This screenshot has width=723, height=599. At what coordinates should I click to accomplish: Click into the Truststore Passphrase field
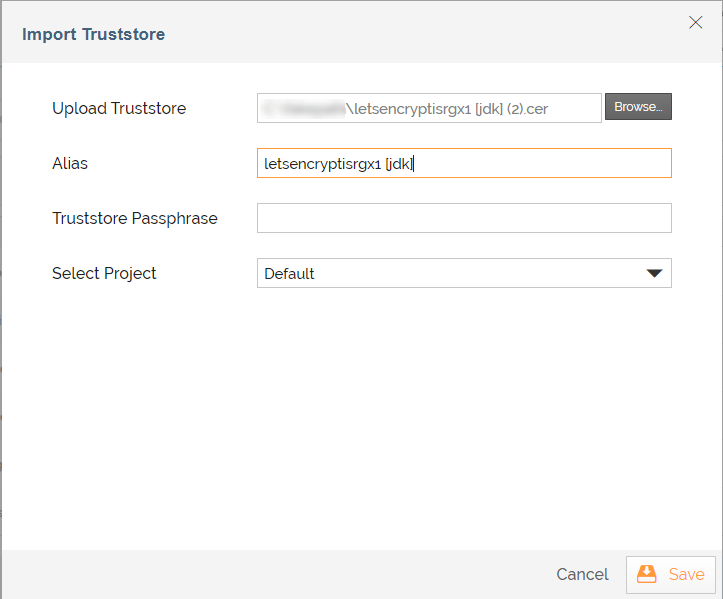point(463,218)
